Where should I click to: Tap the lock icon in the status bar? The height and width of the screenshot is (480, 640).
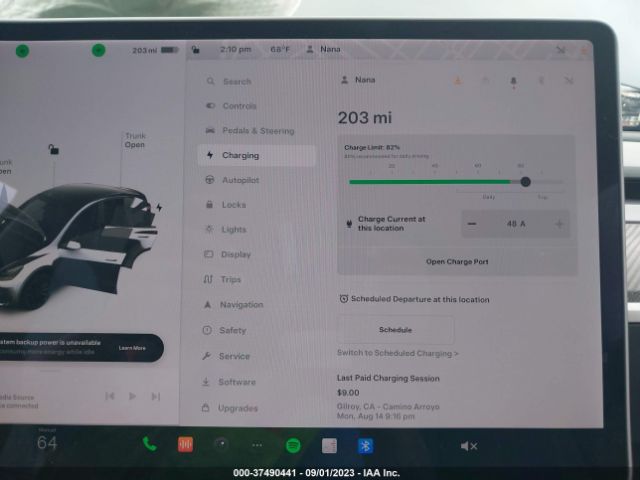[x=196, y=50]
